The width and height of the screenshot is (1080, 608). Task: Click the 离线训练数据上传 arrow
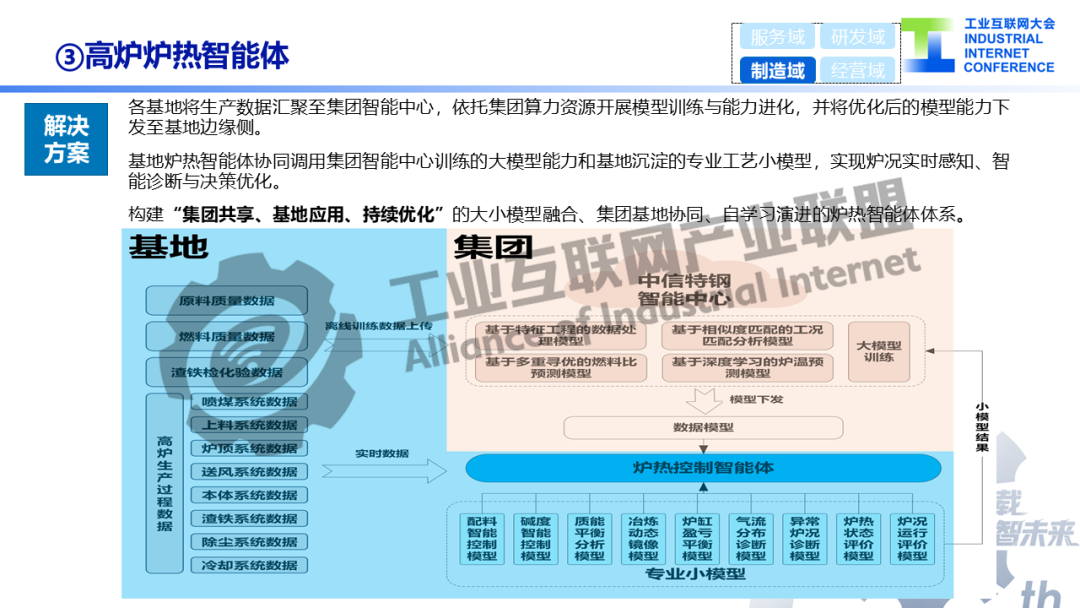(x=384, y=341)
